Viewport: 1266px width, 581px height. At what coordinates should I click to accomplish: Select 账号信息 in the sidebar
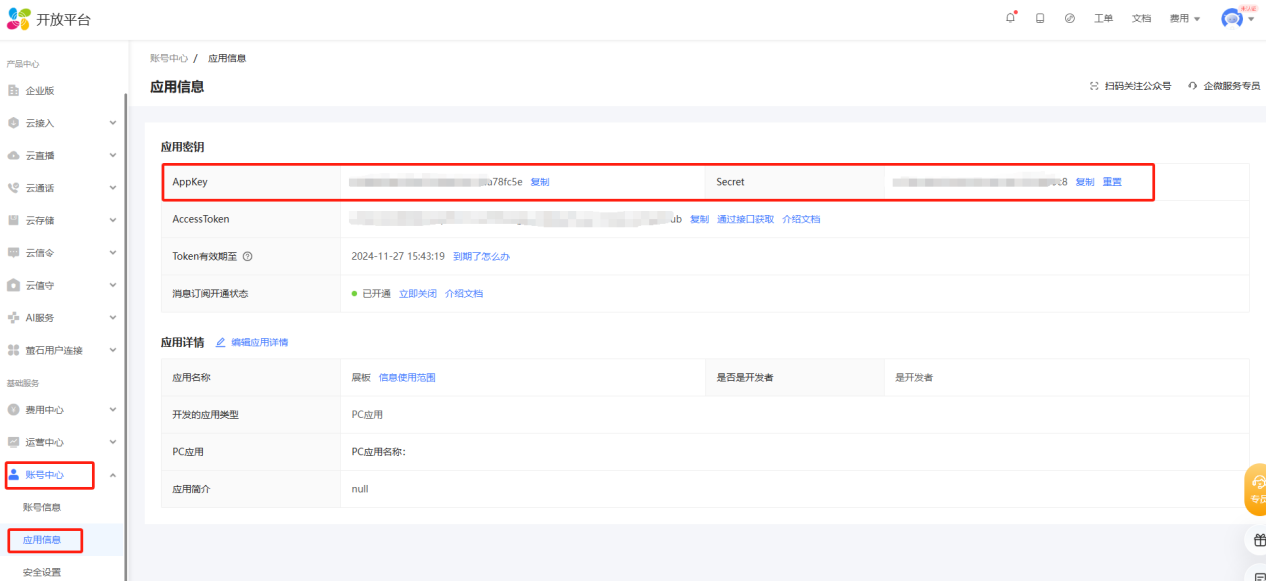(42, 507)
